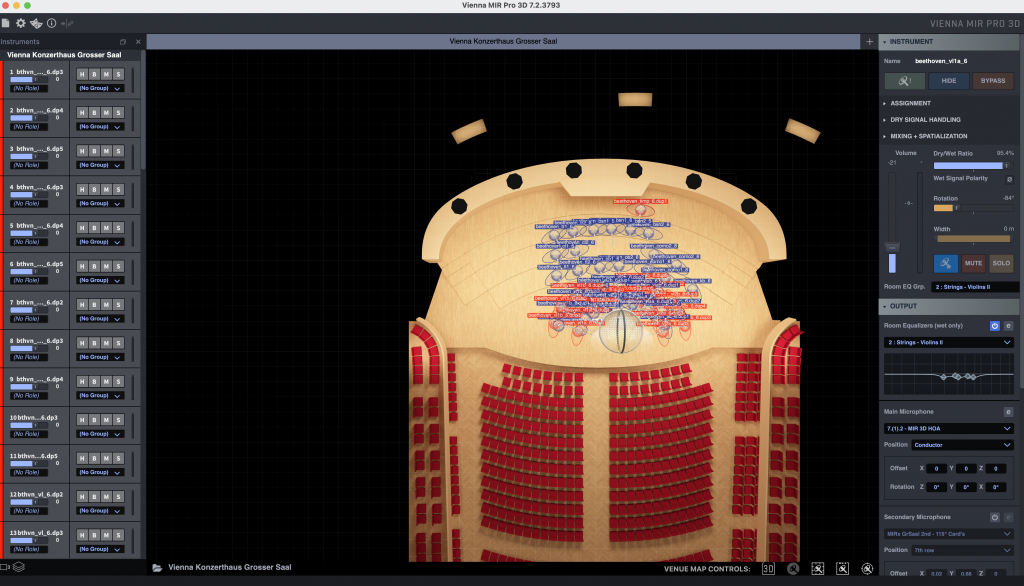
Task: Open the Room Equalizers editor button
Action: (x=1008, y=325)
